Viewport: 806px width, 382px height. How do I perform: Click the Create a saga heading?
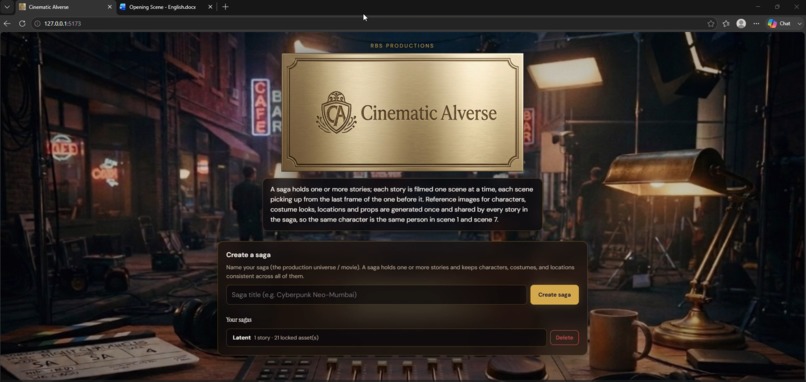click(248, 255)
